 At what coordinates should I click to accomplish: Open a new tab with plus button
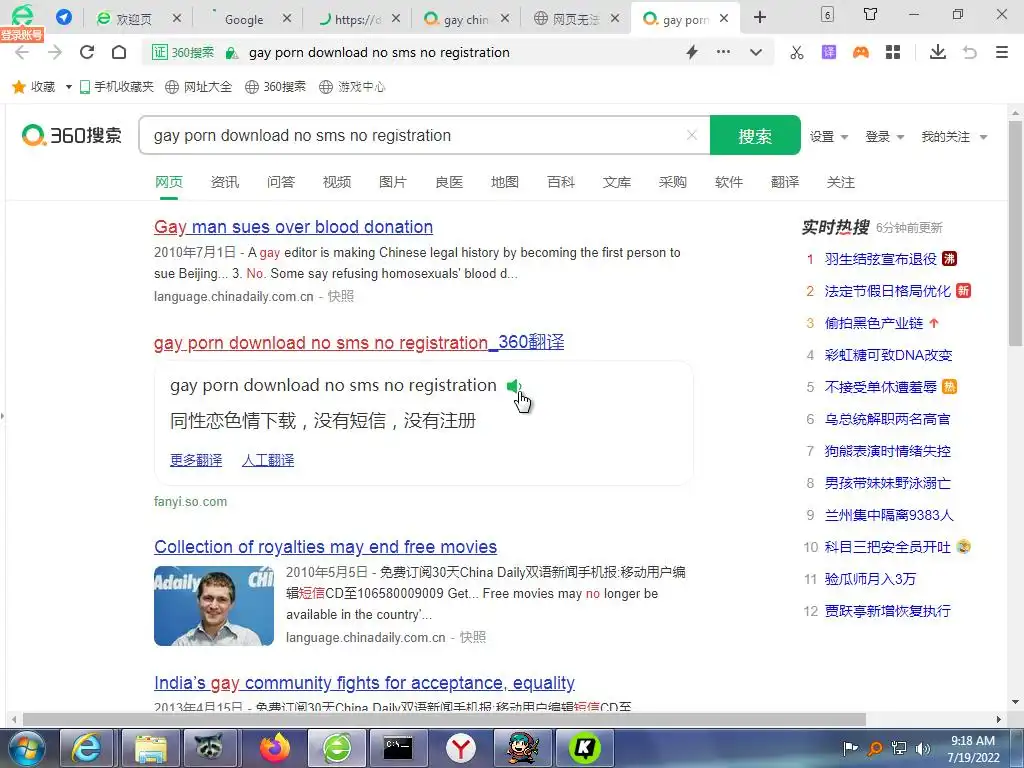760,18
